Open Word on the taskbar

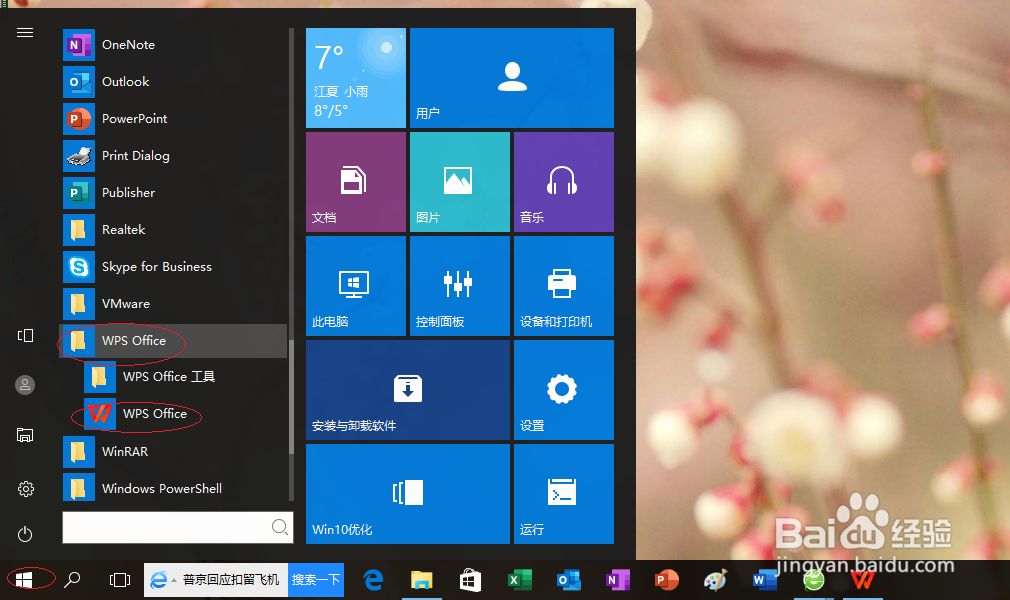764,580
